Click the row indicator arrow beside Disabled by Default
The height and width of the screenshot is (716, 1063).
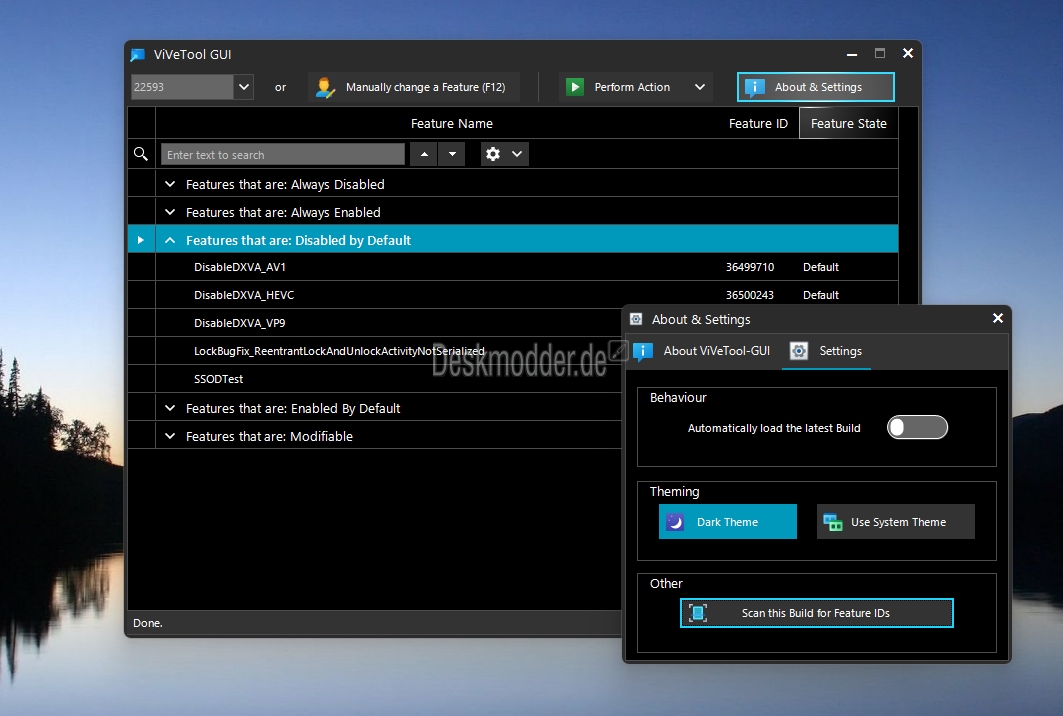point(141,240)
